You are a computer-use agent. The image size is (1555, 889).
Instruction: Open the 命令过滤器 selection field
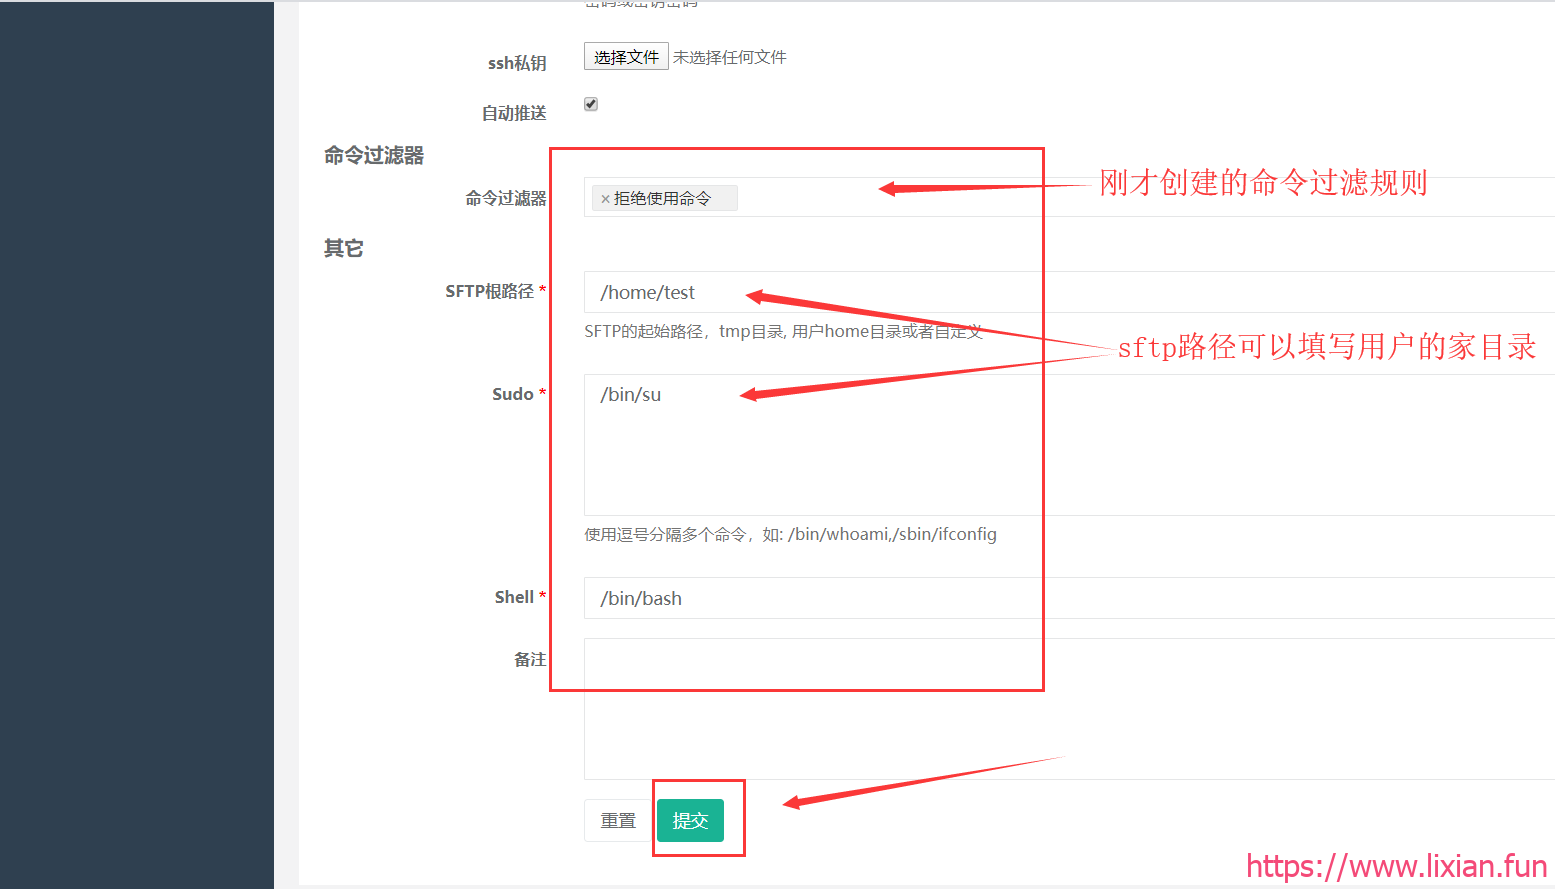[1069, 197]
